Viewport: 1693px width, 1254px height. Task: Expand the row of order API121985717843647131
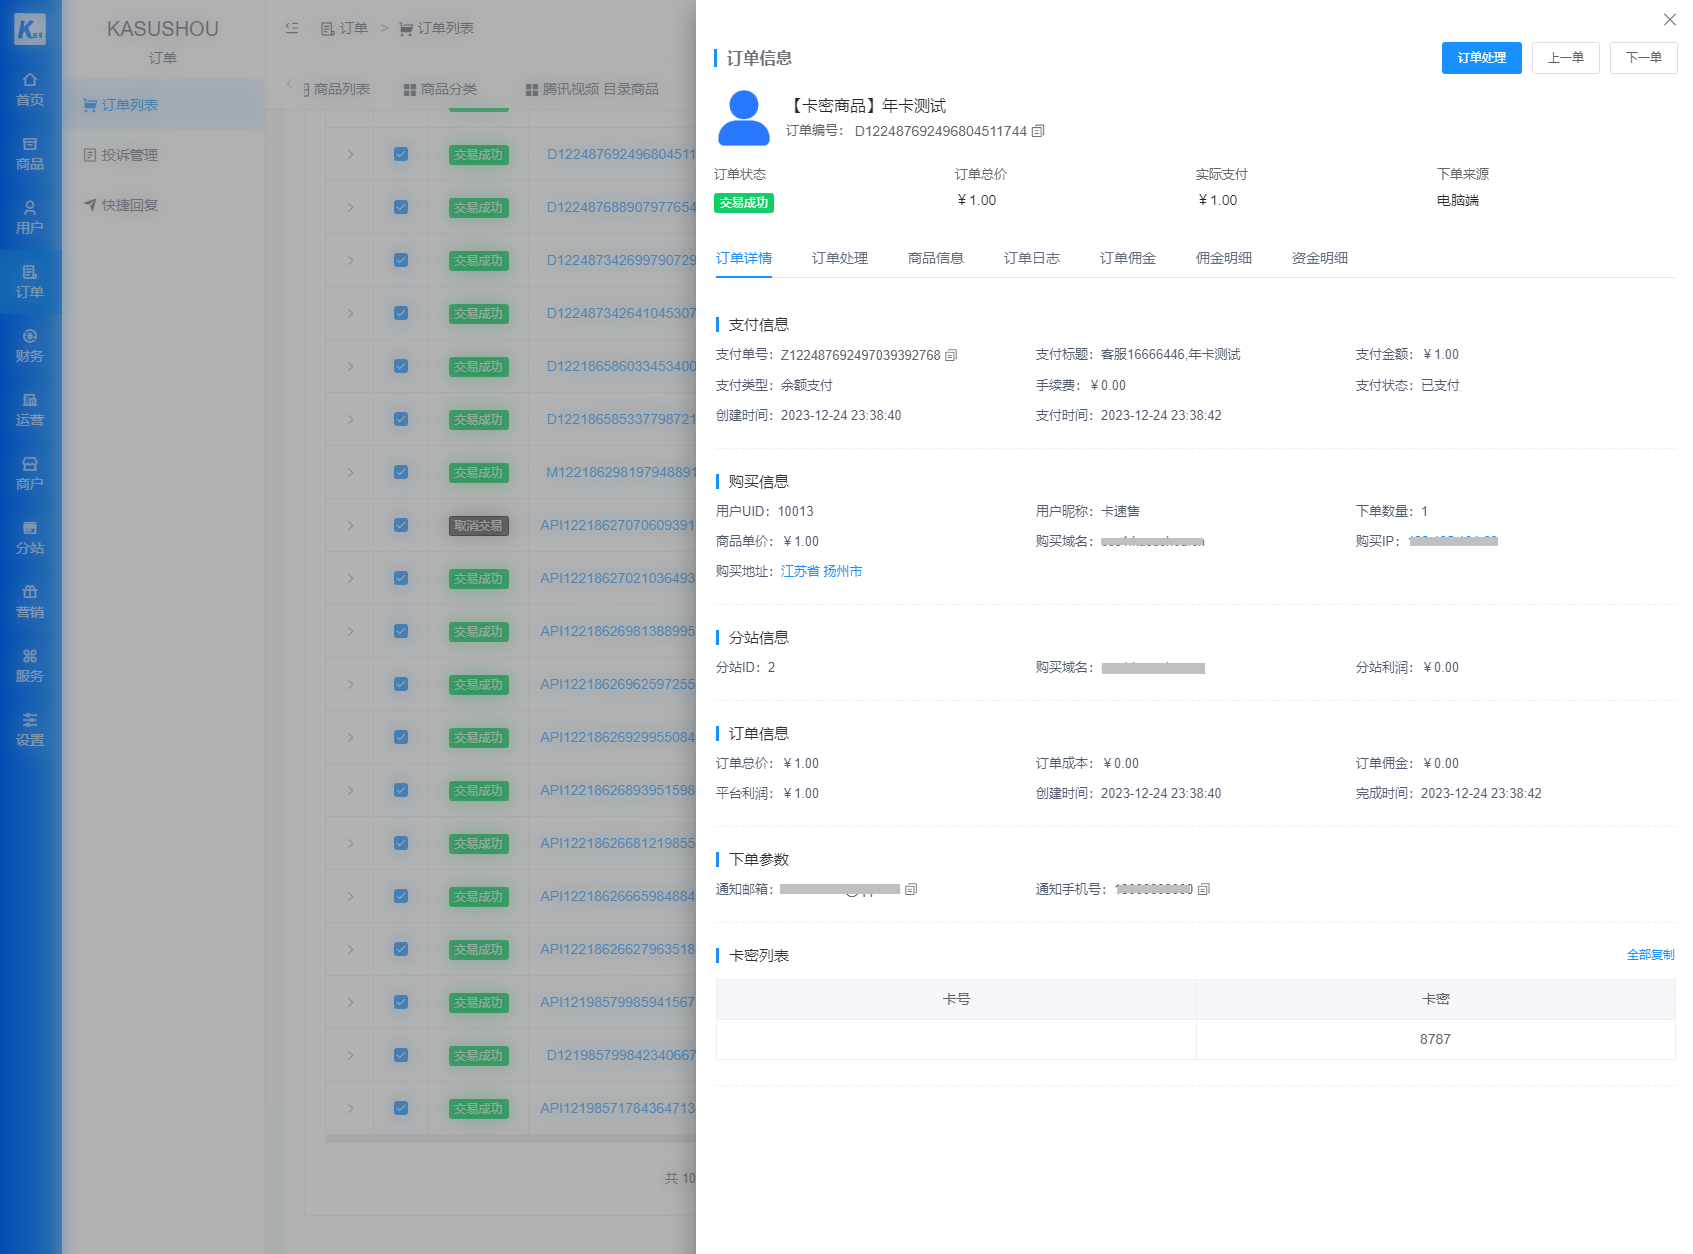[350, 1108]
